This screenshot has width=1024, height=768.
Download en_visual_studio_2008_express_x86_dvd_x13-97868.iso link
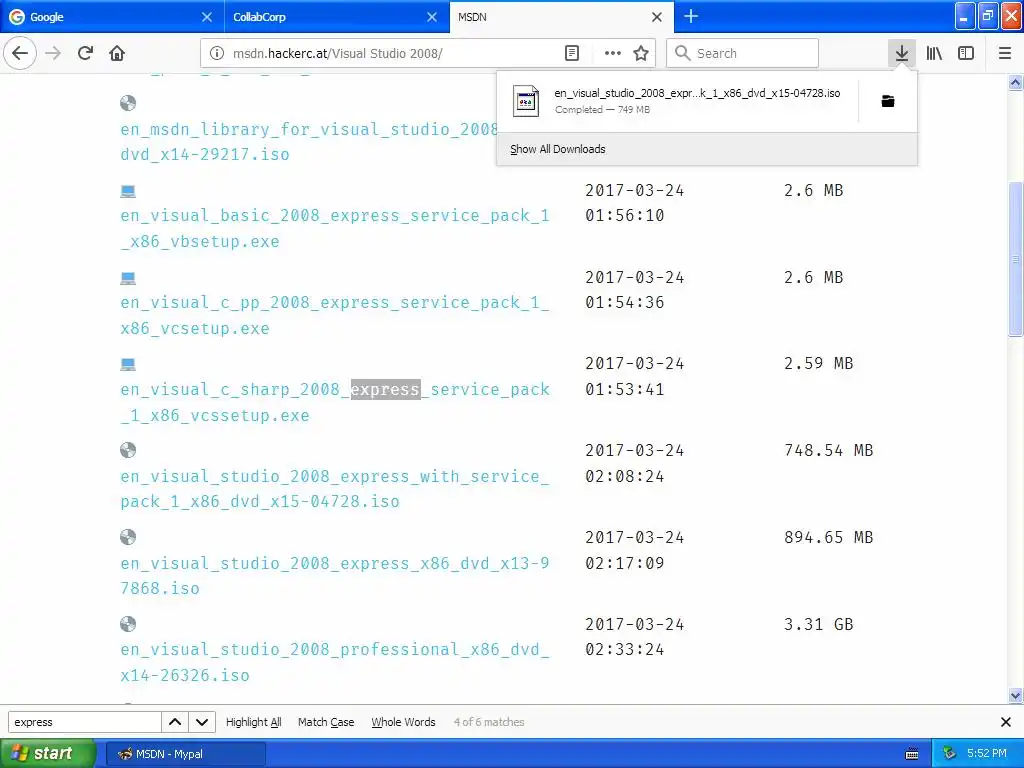[334, 575]
